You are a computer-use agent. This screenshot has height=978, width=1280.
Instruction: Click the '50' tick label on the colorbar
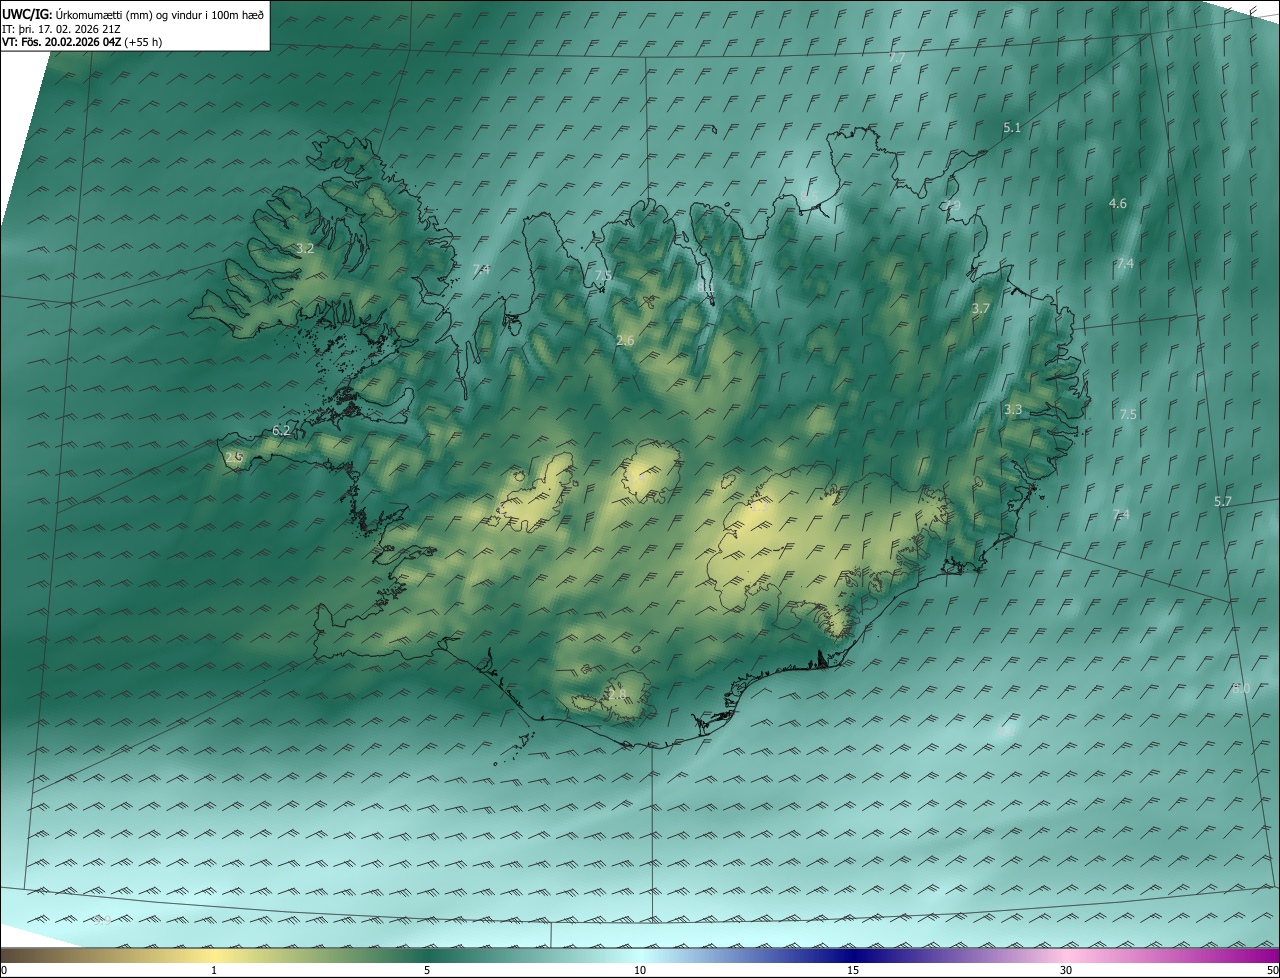[x=1272, y=970]
